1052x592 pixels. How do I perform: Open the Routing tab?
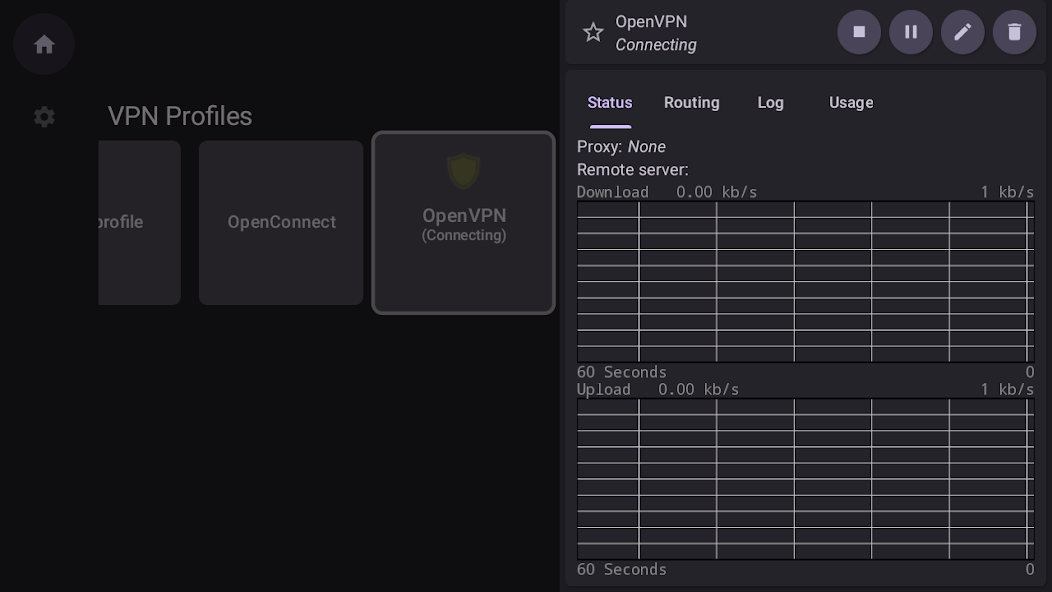692,103
